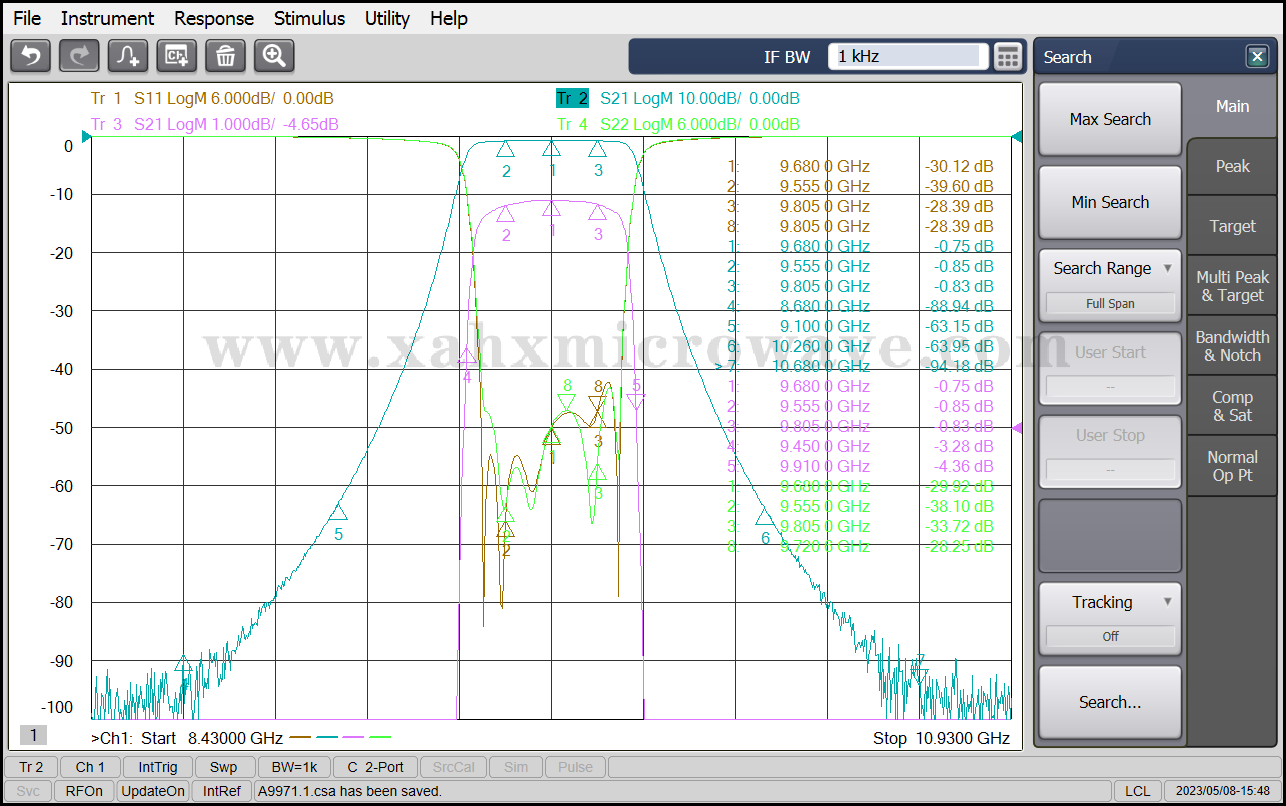Click the IntRef status indicator

click(x=221, y=791)
